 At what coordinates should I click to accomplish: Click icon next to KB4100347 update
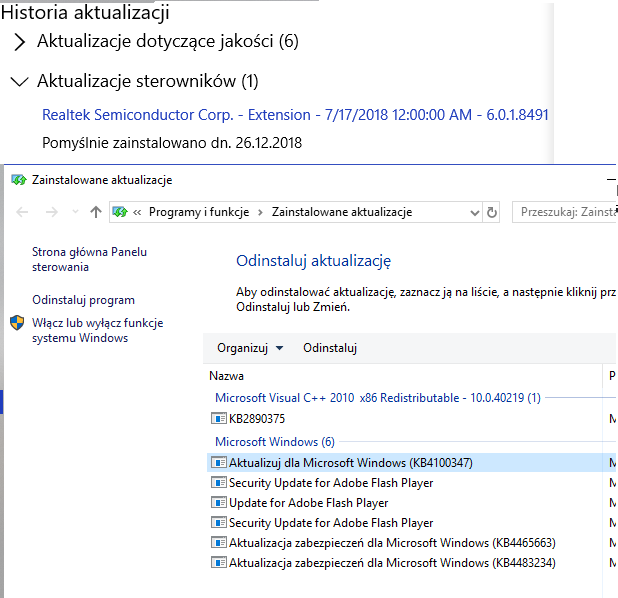coord(219,462)
